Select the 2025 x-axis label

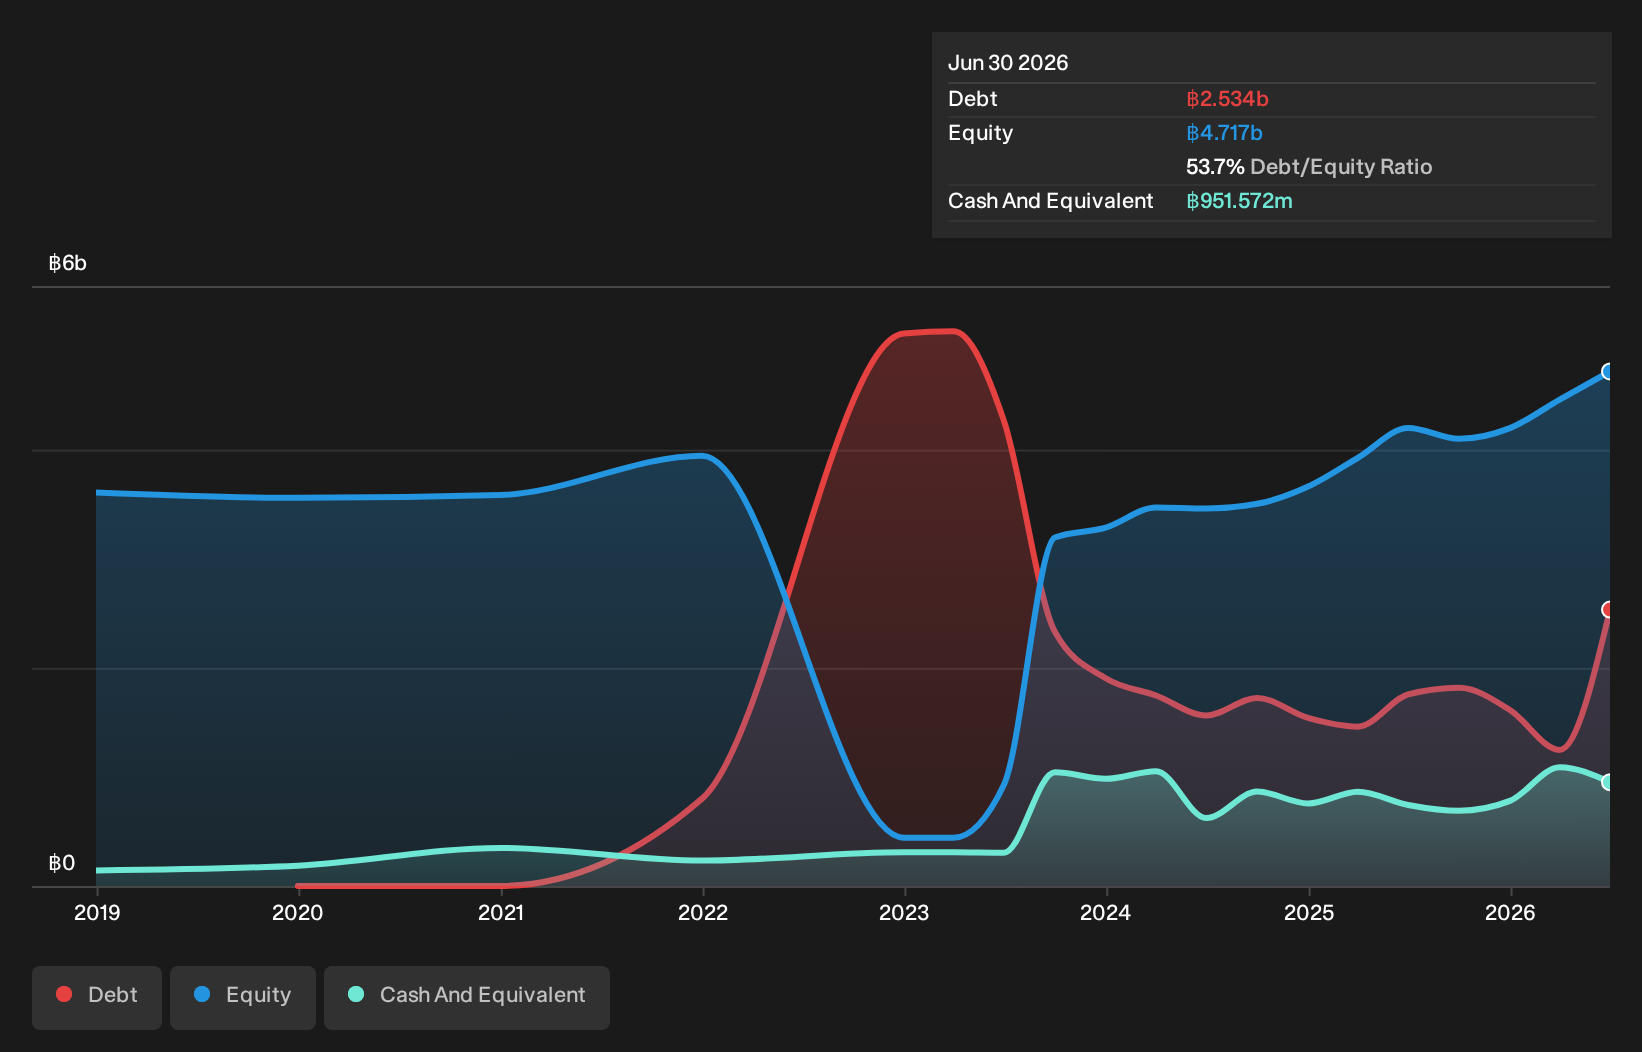[x=1309, y=912]
